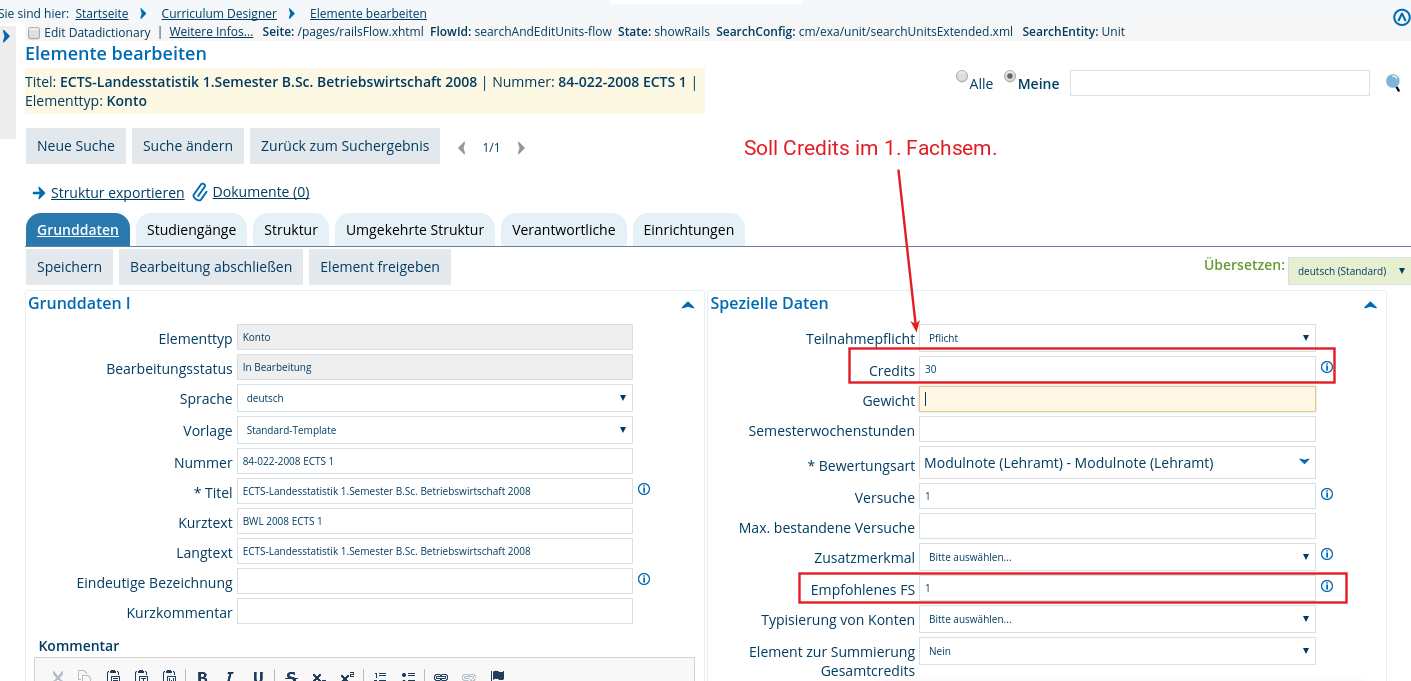This screenshot has width=1411, height=681.
Task: Open the Teilnahmepflicht dropdown
Action: point(1117,338)
